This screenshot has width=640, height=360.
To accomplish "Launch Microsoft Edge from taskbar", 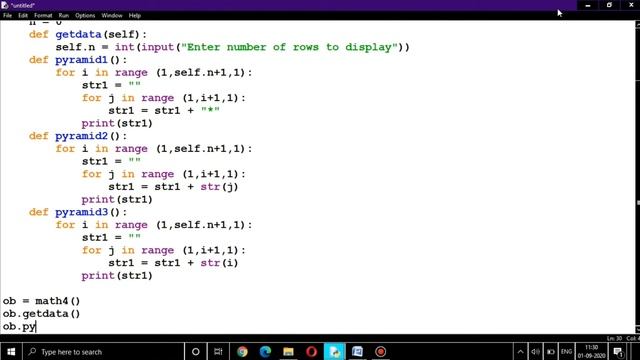I will [x=265, y=351].
